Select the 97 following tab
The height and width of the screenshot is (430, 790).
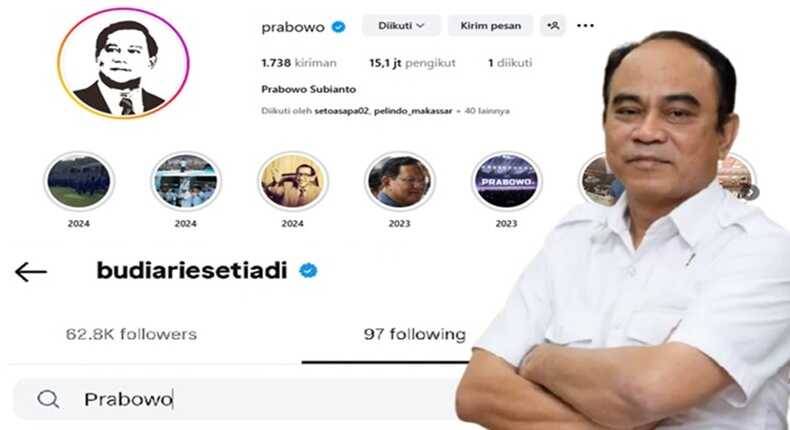(x=415, y=334)
